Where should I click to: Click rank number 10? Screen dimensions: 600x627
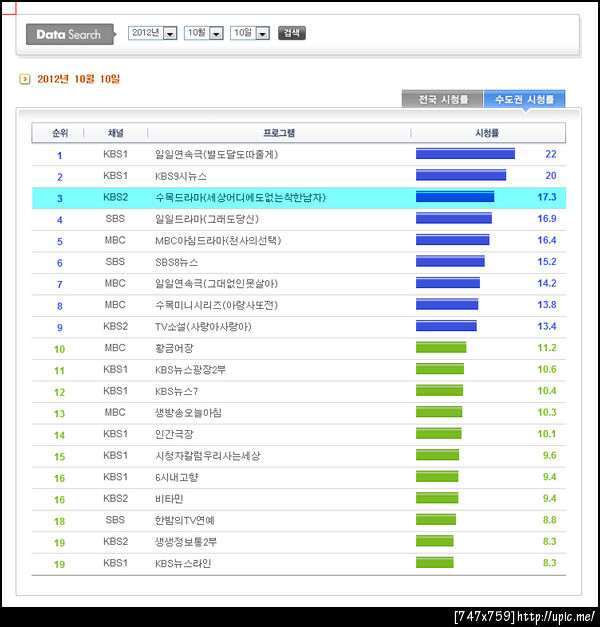[60, 349]
